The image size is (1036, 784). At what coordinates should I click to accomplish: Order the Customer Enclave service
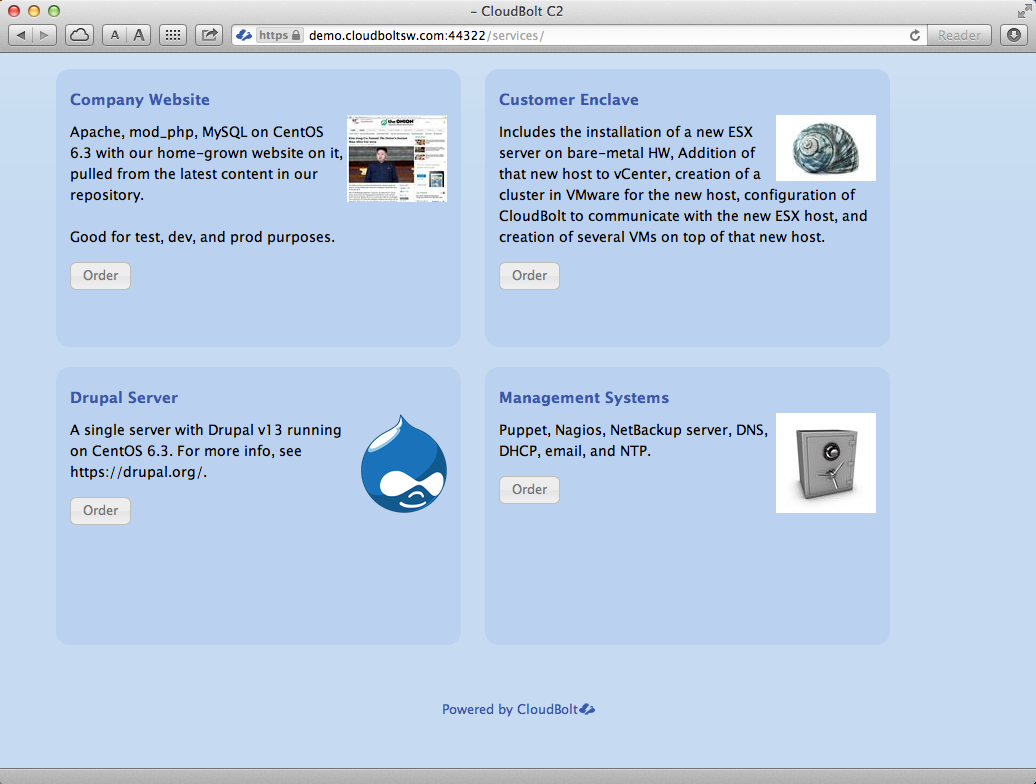point(529,275)
